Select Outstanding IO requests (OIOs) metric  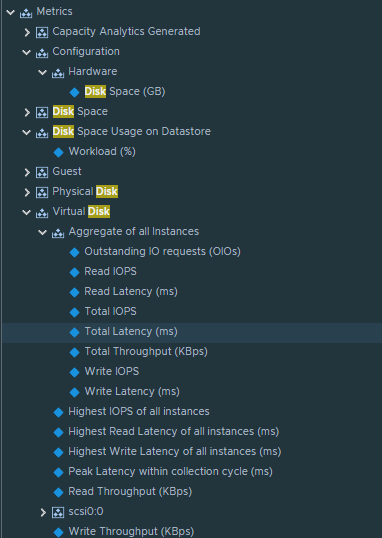pyautogui.click(x=162, y=252)
